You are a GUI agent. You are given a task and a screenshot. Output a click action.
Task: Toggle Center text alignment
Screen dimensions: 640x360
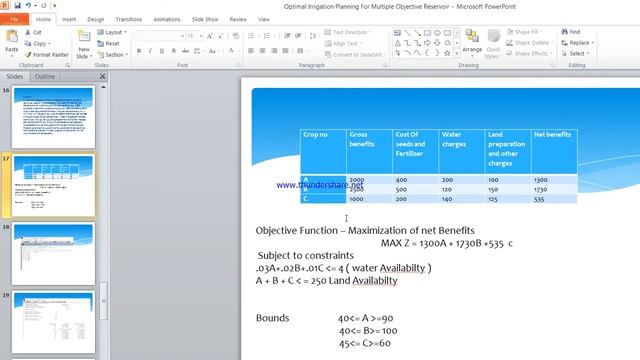pyautogui.click(x=262, y=51)
